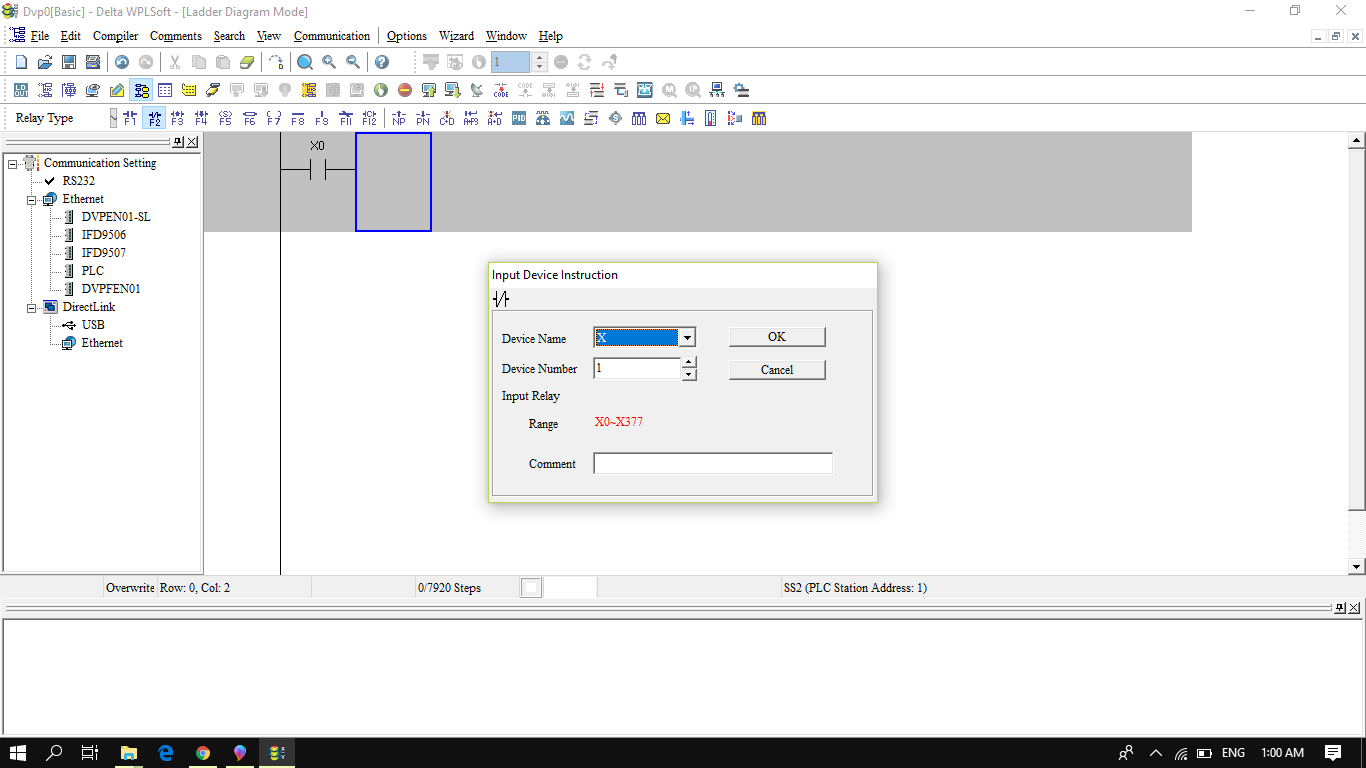This screenshot has width=1366, height=768.
Task: Collapse the Ethernet tree branch
Action: [30, 198]
